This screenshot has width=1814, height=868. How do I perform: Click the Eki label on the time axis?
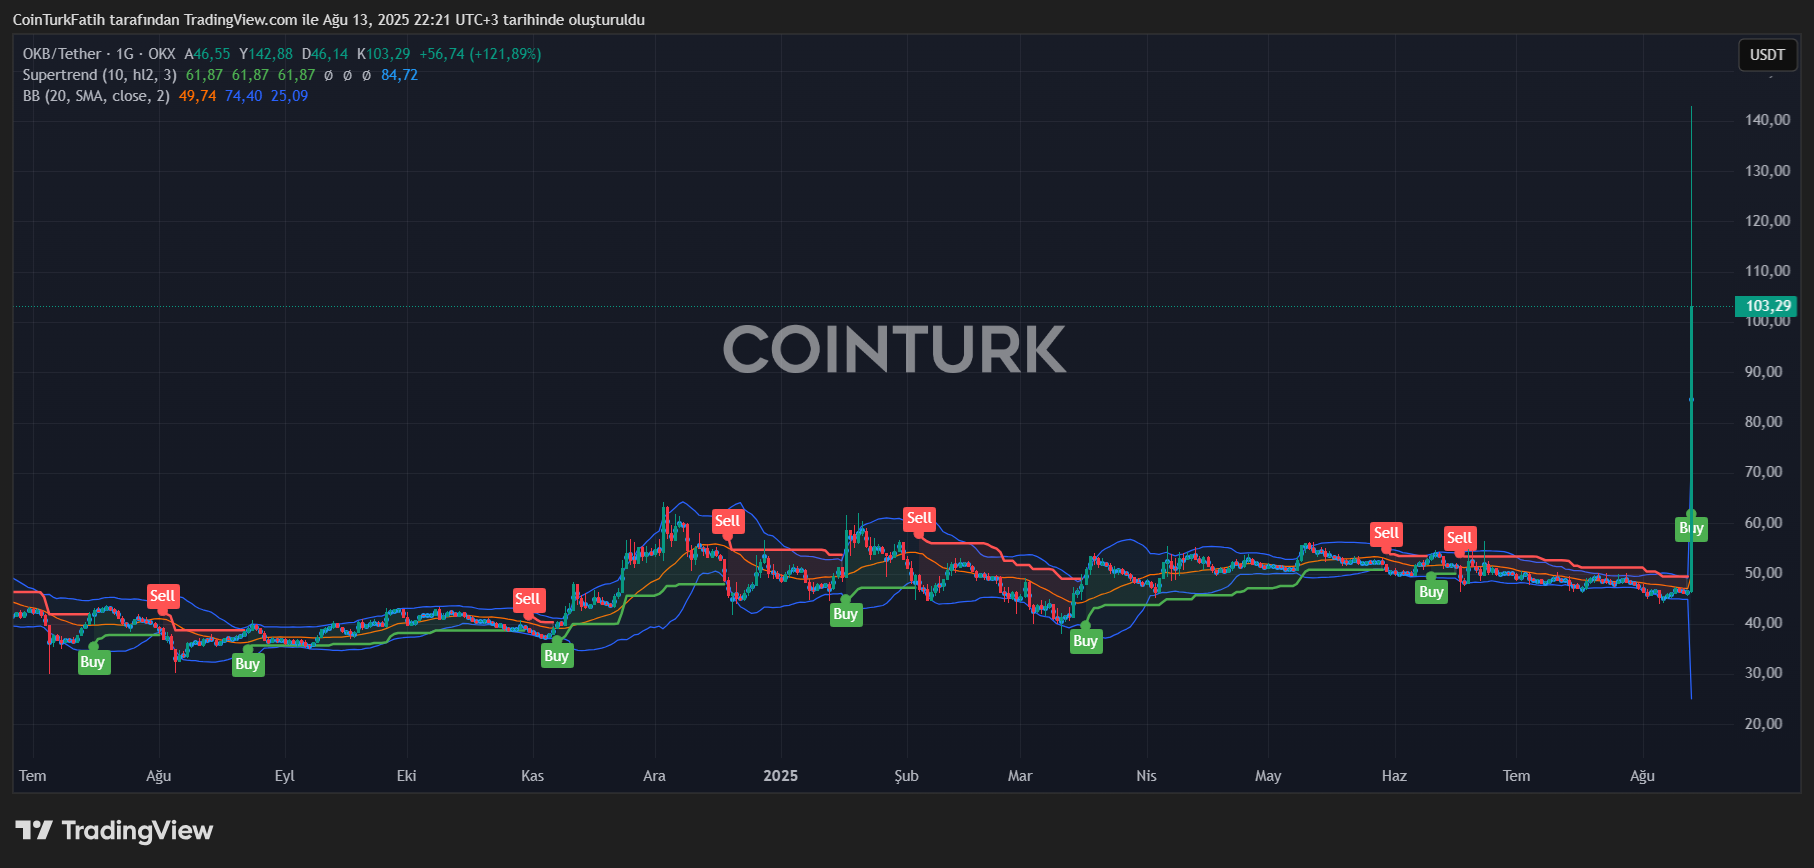406,776
